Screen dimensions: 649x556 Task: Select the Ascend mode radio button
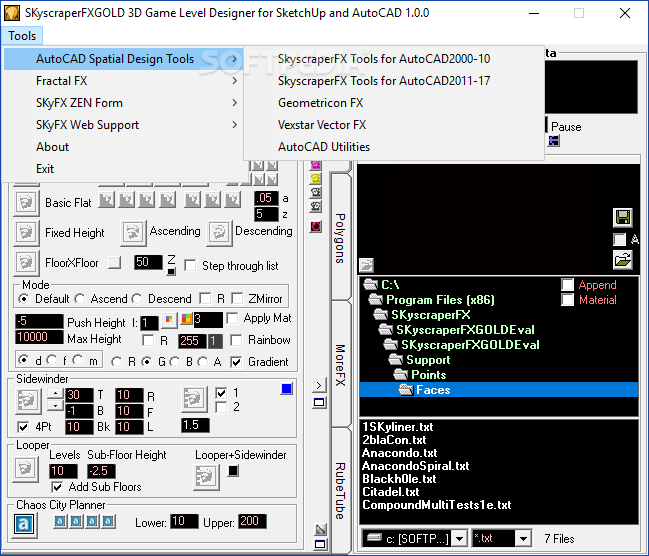click(x=80, y=298)
